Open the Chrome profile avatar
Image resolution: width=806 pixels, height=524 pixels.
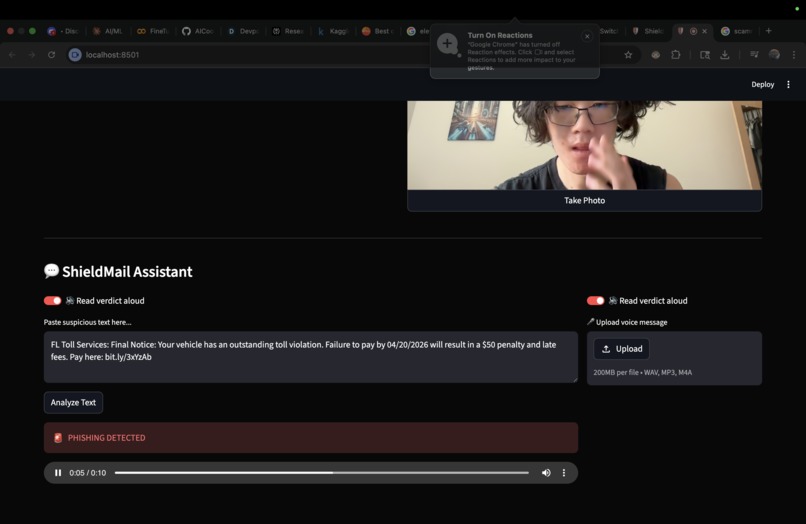point(774,55)
